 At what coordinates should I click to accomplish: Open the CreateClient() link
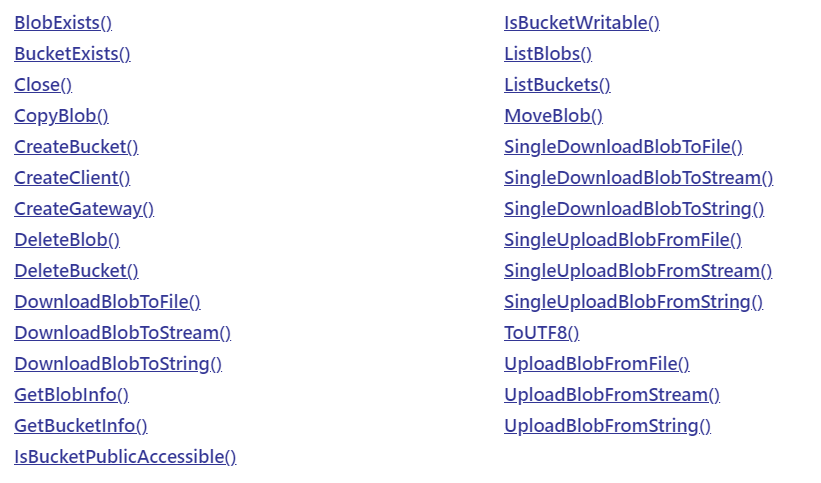(72, 178)
